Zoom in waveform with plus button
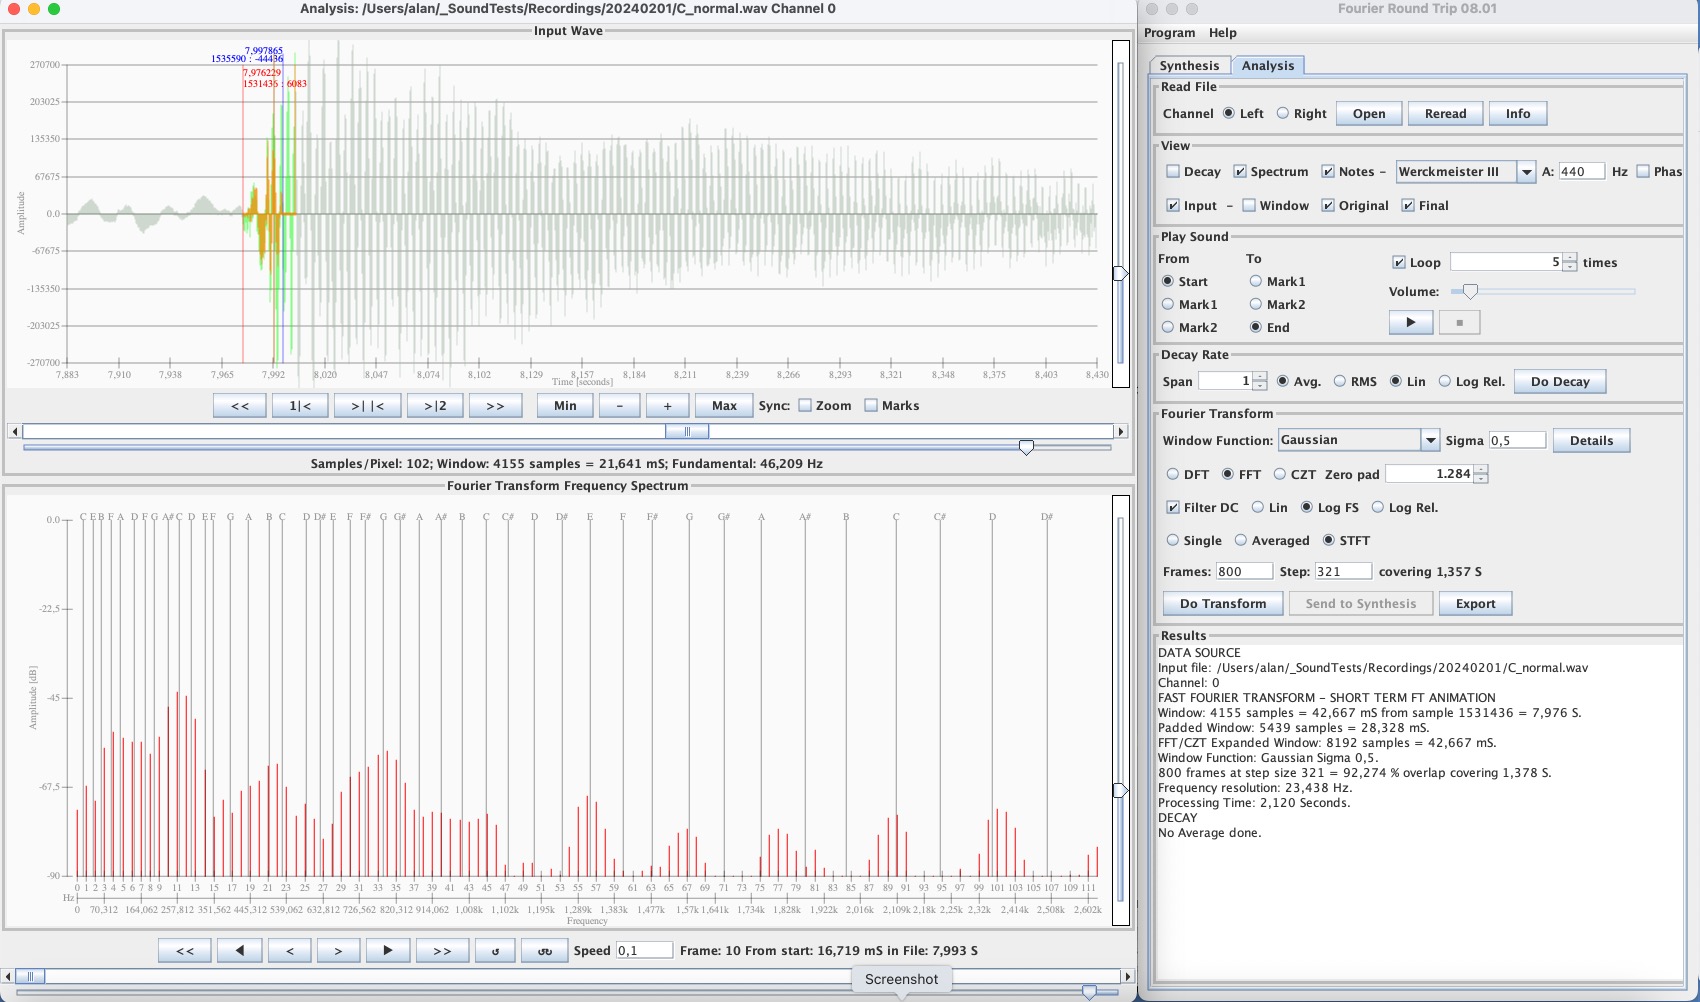This screenshot has width=1700, height=1002. [x=667, y=406]
